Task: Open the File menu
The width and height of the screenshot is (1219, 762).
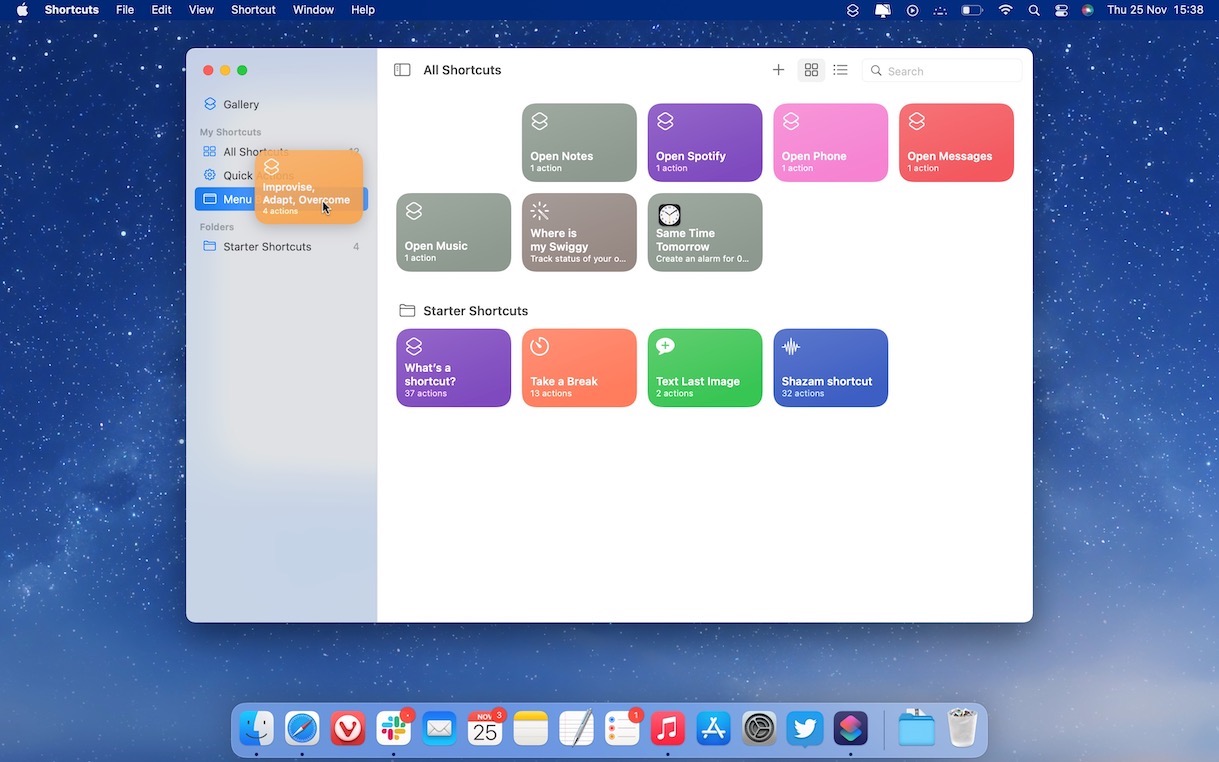Action: (125, 10)
